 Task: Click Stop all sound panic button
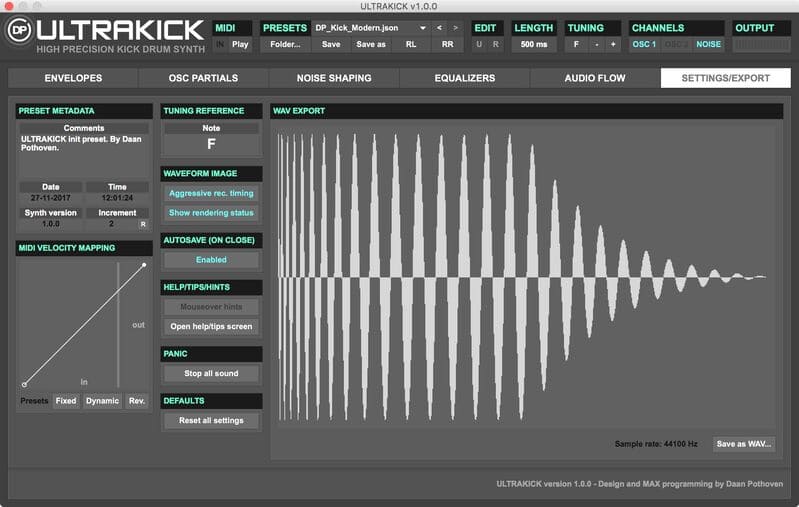(211, 373)
